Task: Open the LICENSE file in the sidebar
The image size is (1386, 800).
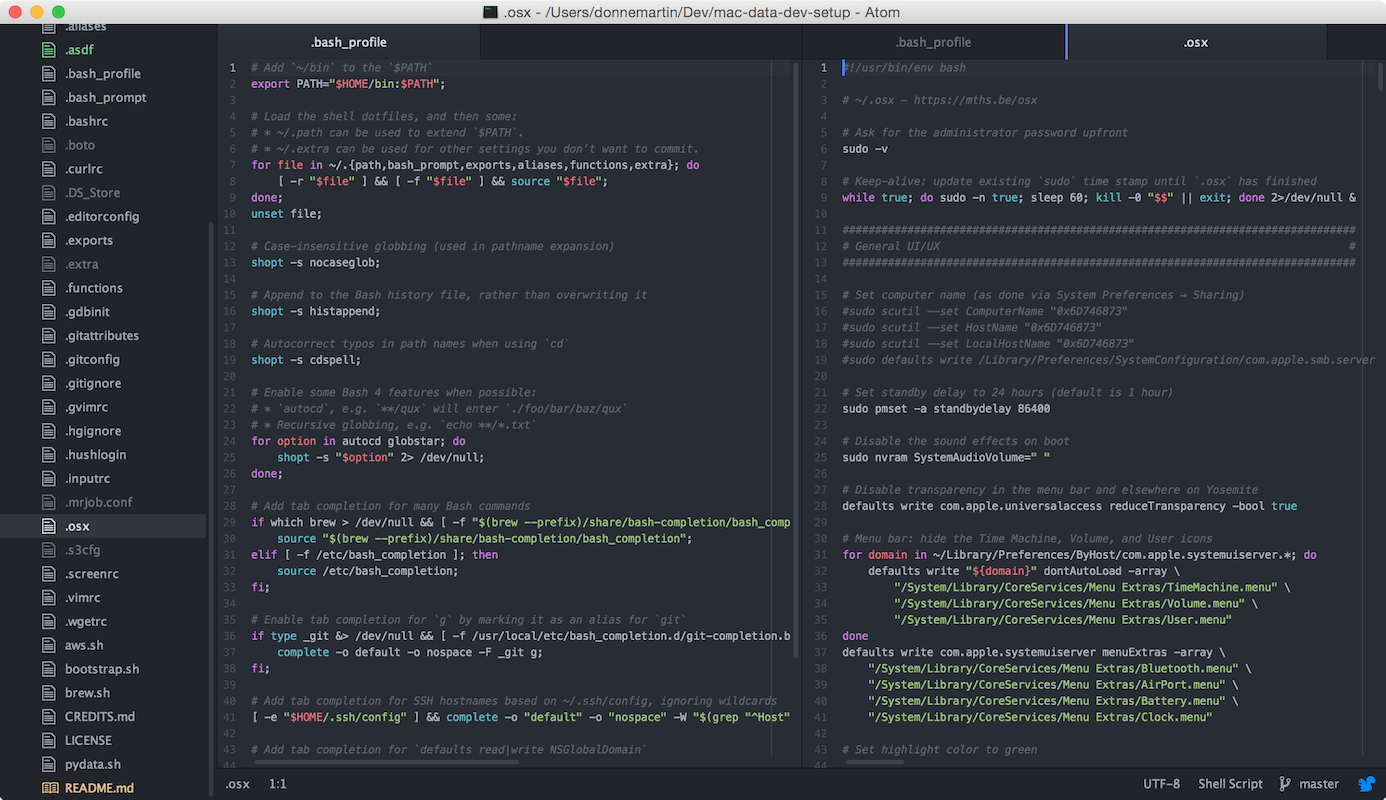Action: pyautogui.click(x=88, y=740)
